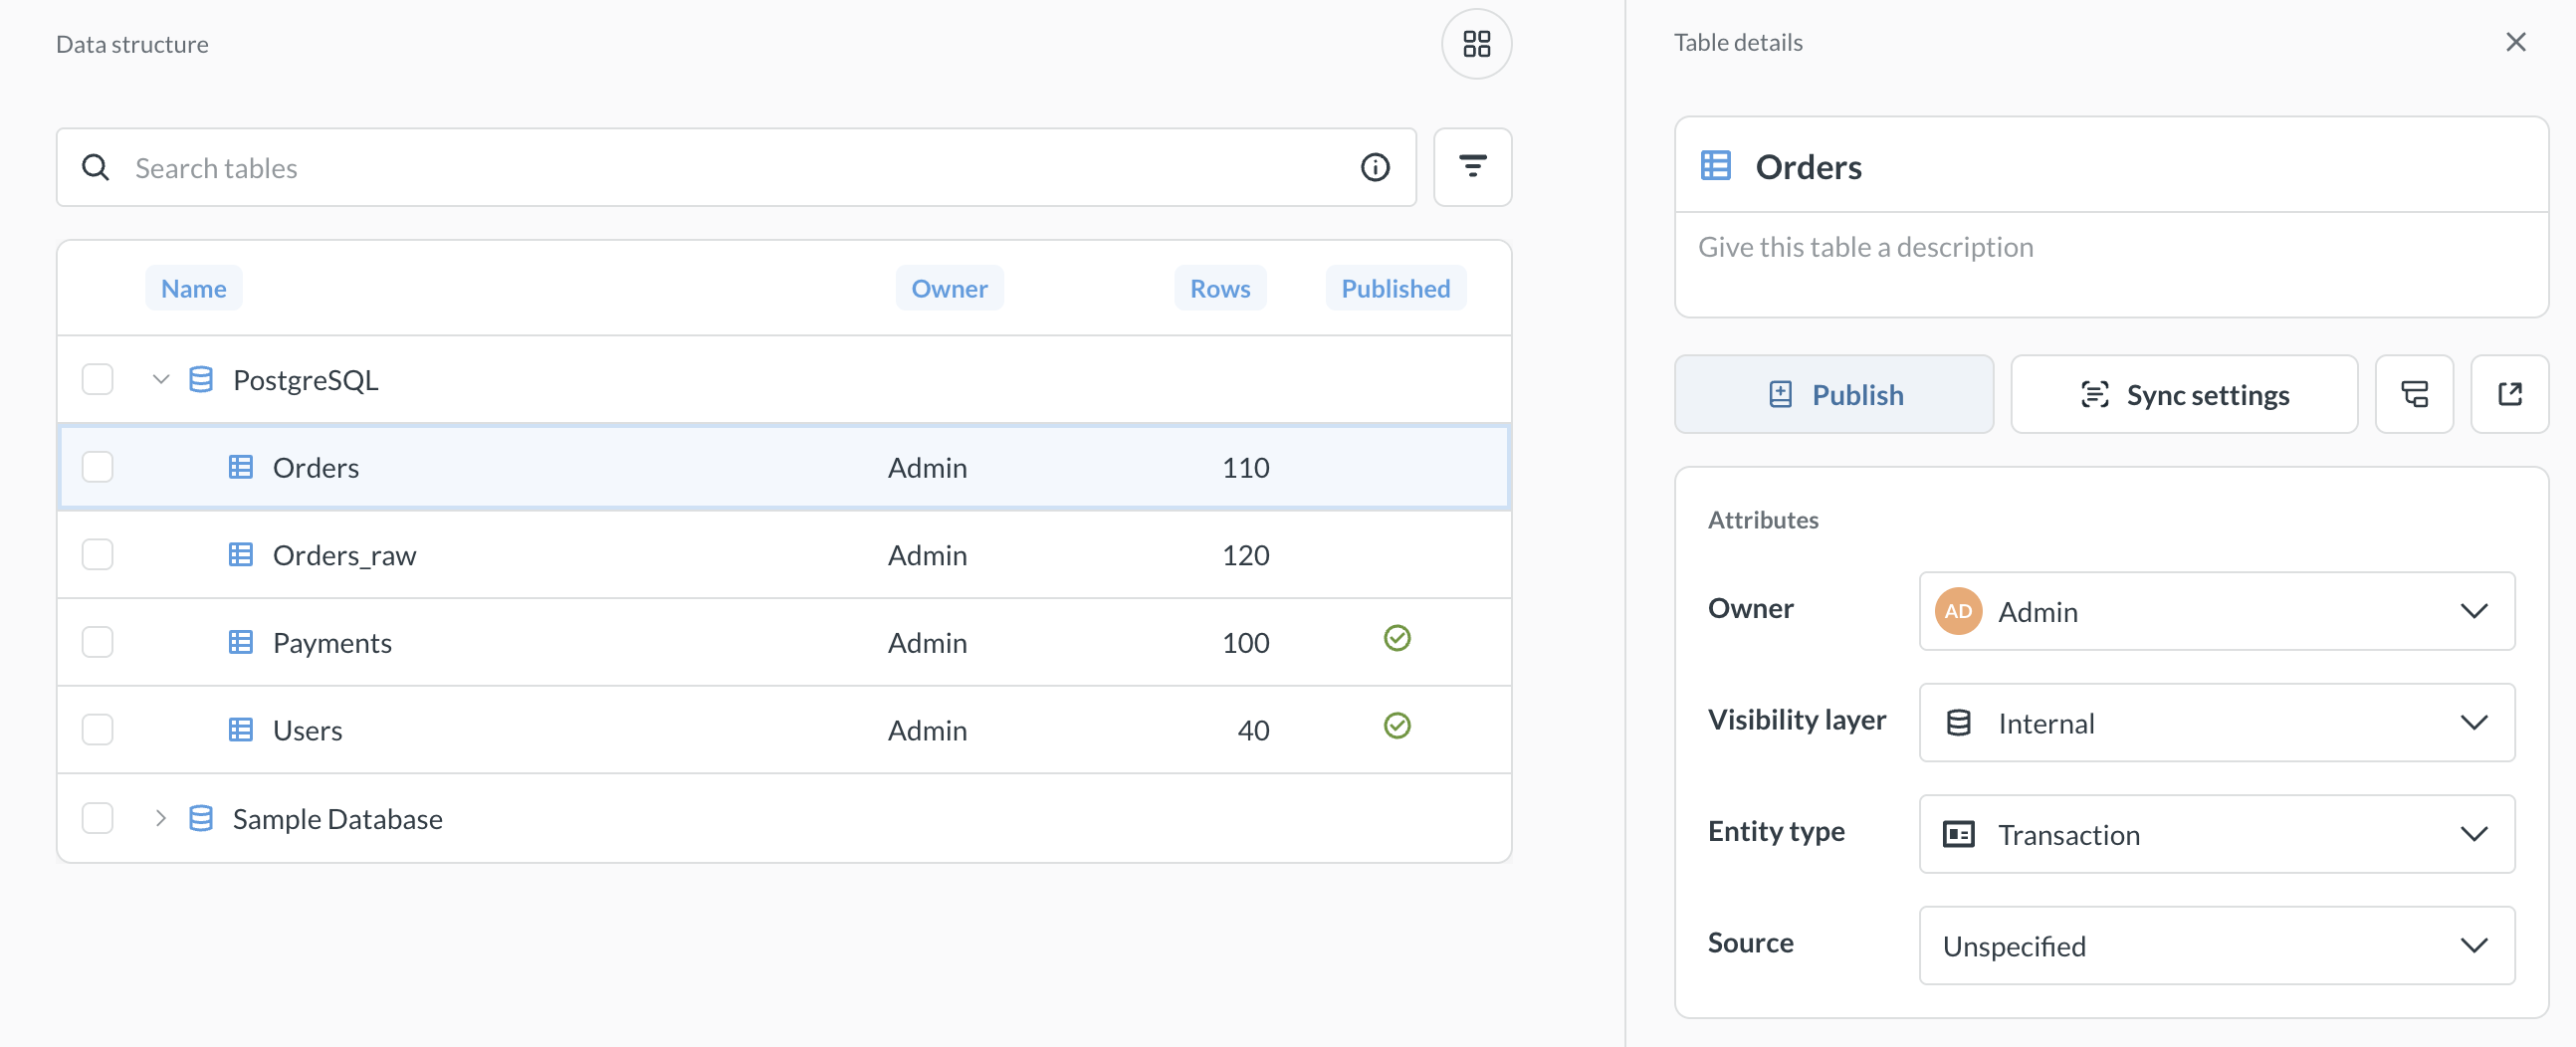
Task: Select the checkbox for the PostgreSQL database
Action: coord(96,379)
